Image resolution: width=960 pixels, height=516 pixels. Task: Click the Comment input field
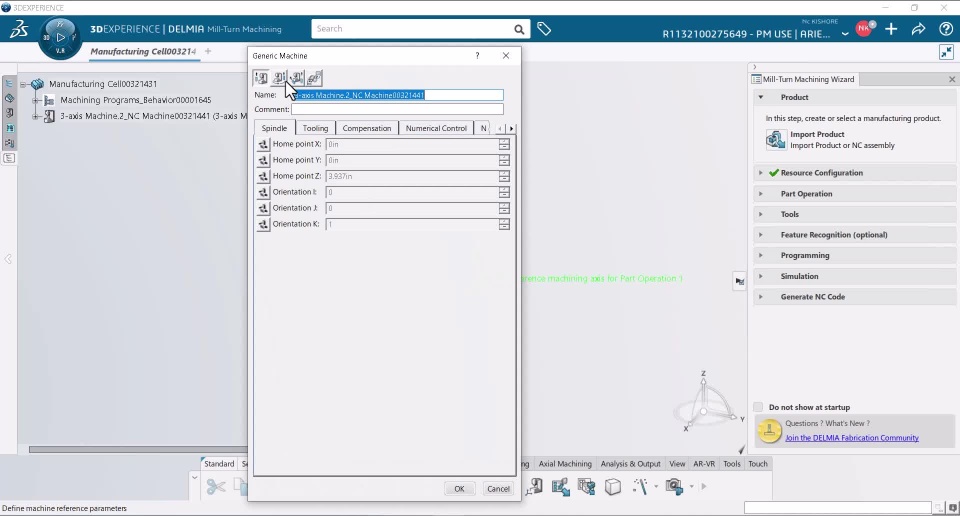(x=397, y=109)
